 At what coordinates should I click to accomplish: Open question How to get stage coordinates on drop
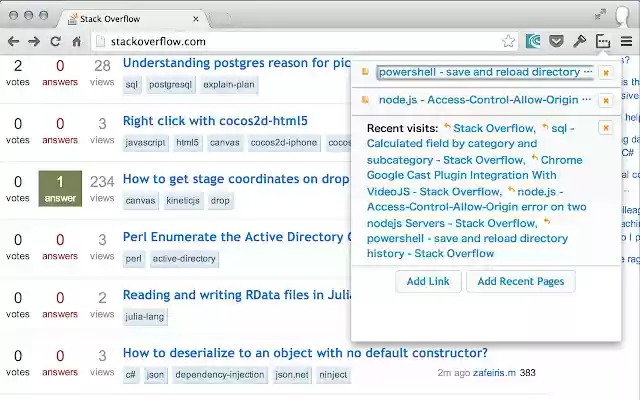point(236,179)
